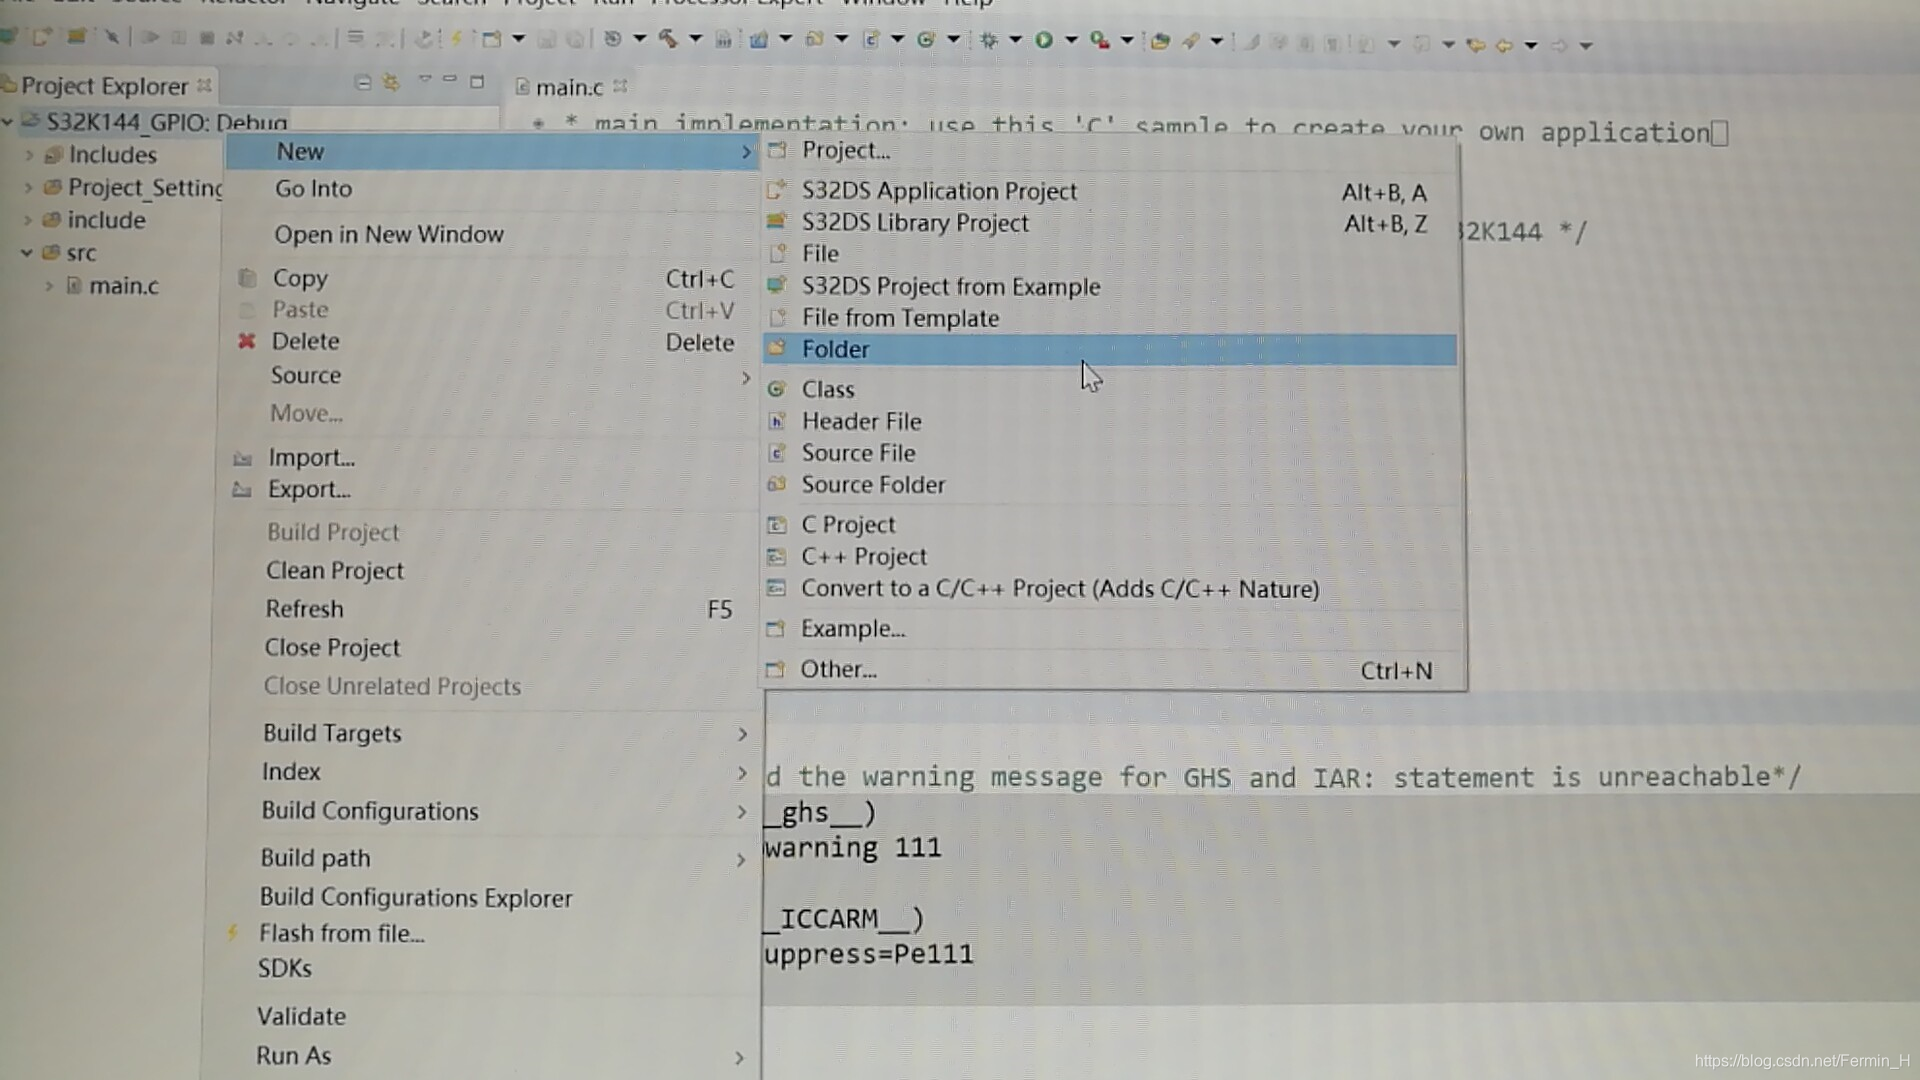Viewport: 1920px width, 1080px height.
Task: Choose S32DS Library Project
Action: pyautogui.click(x=1109, y=222)
